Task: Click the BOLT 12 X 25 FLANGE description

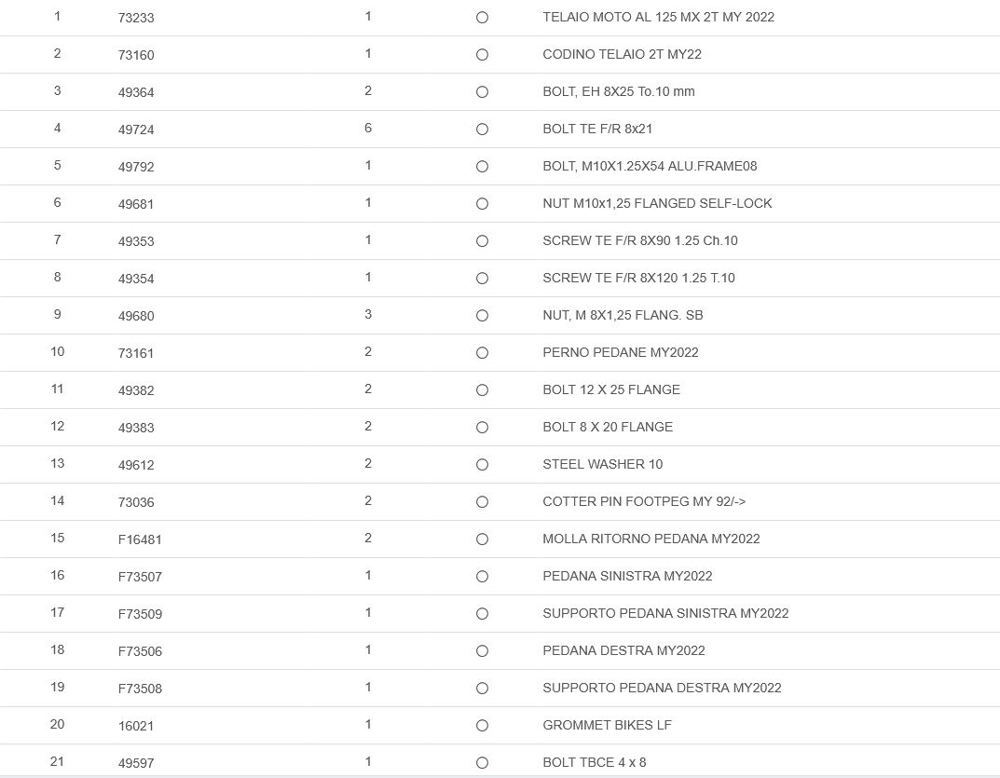Action: pos(611,390)
